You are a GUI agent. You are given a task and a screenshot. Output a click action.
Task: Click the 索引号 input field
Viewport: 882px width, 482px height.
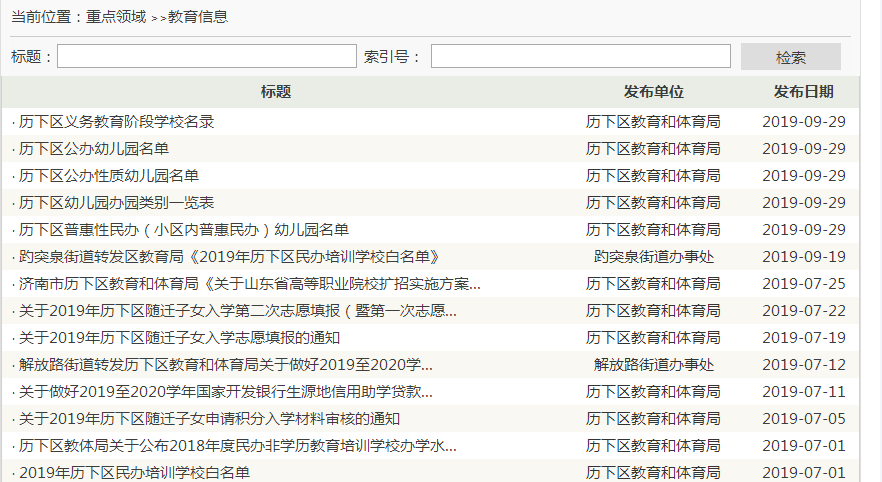[x=580, y=56]
